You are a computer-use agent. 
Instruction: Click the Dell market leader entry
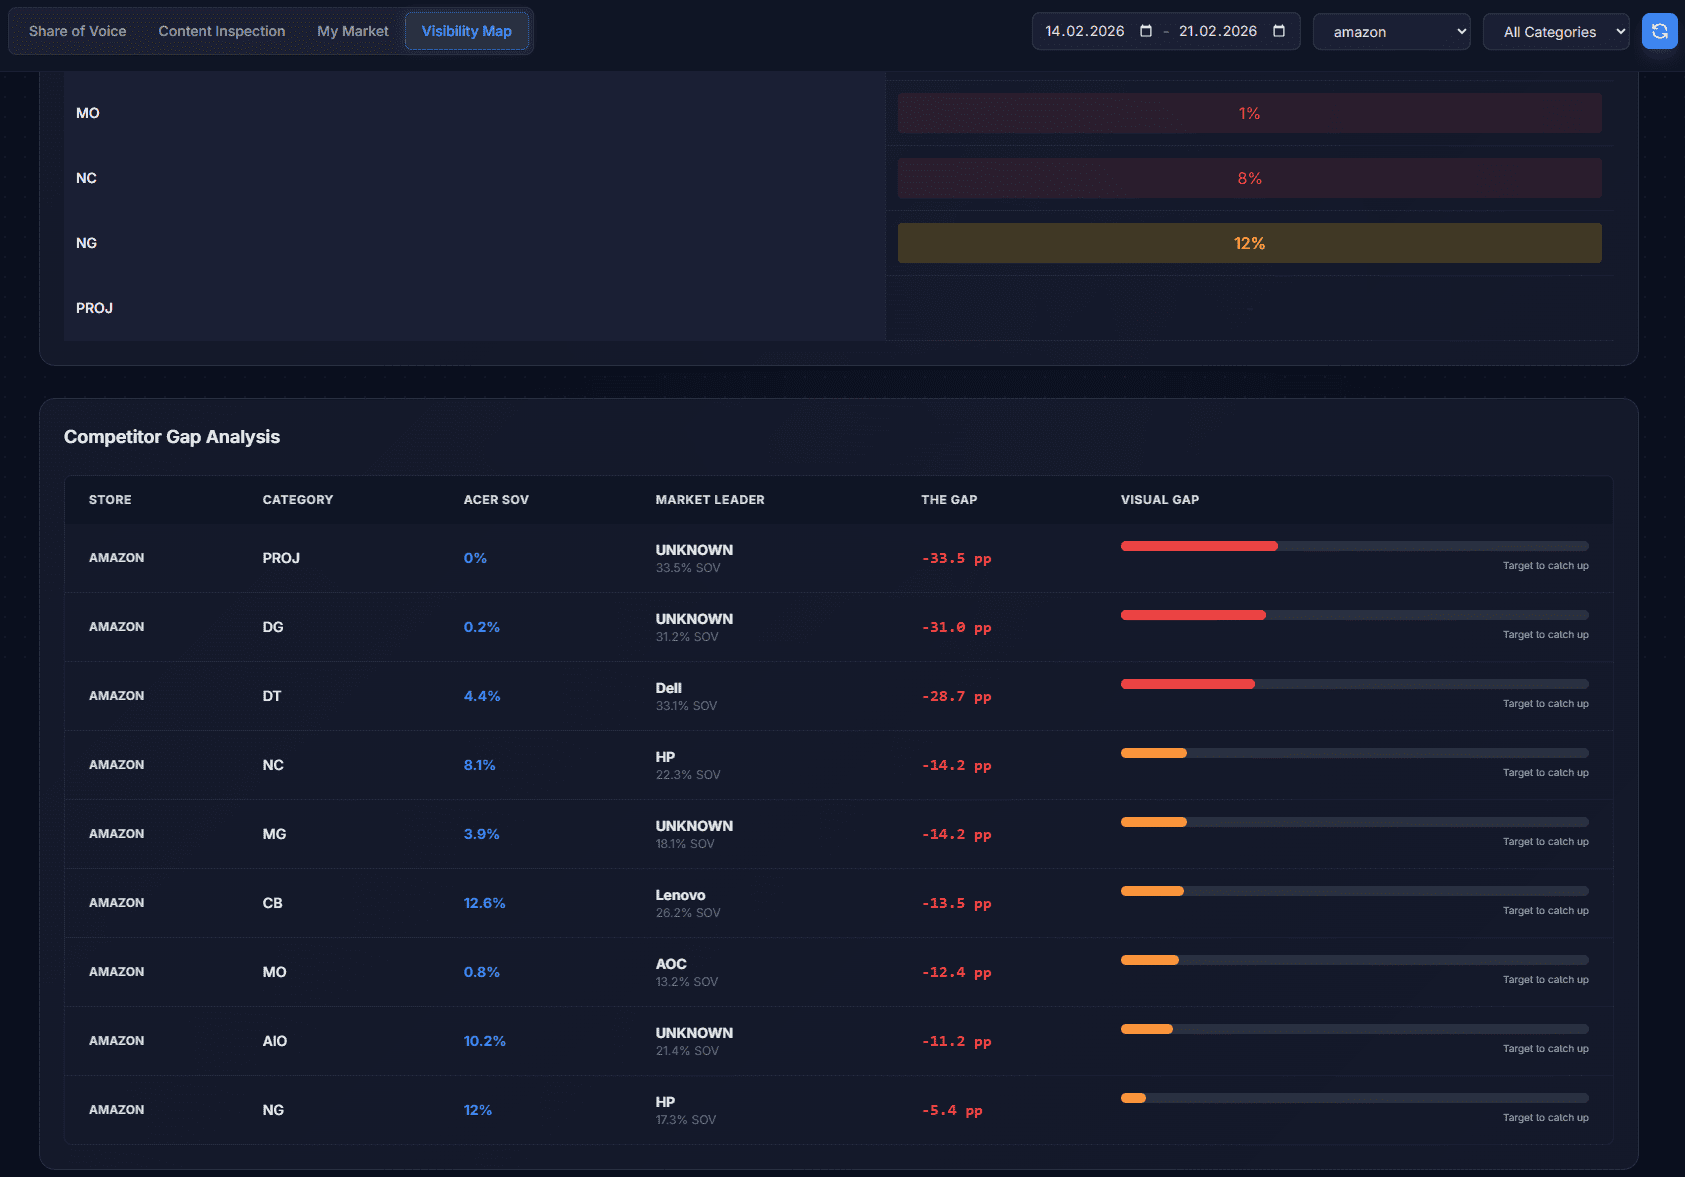pyautogui.click(x=668, y=688)
